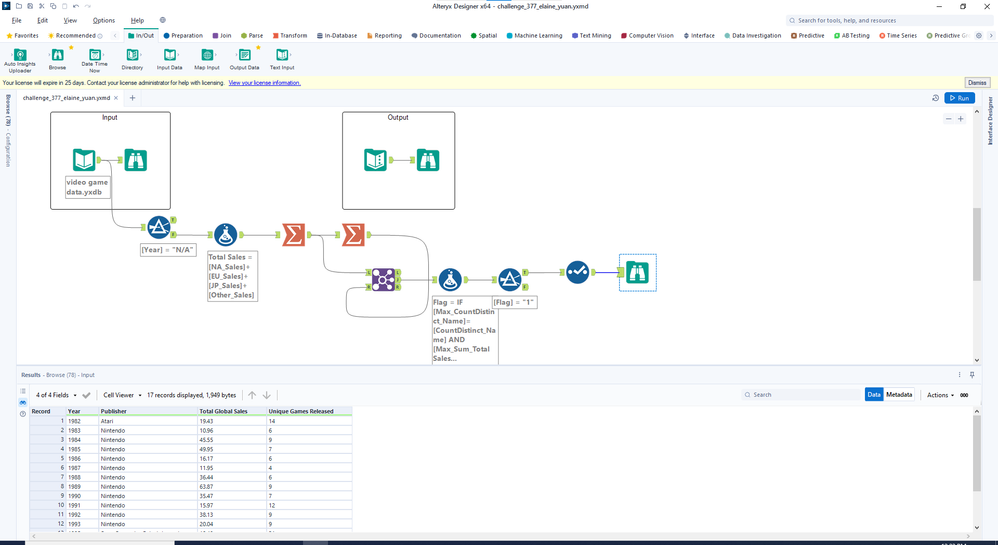998x545 pixels.
Task: Select the Flag Formula node
Action: [450, 280]
